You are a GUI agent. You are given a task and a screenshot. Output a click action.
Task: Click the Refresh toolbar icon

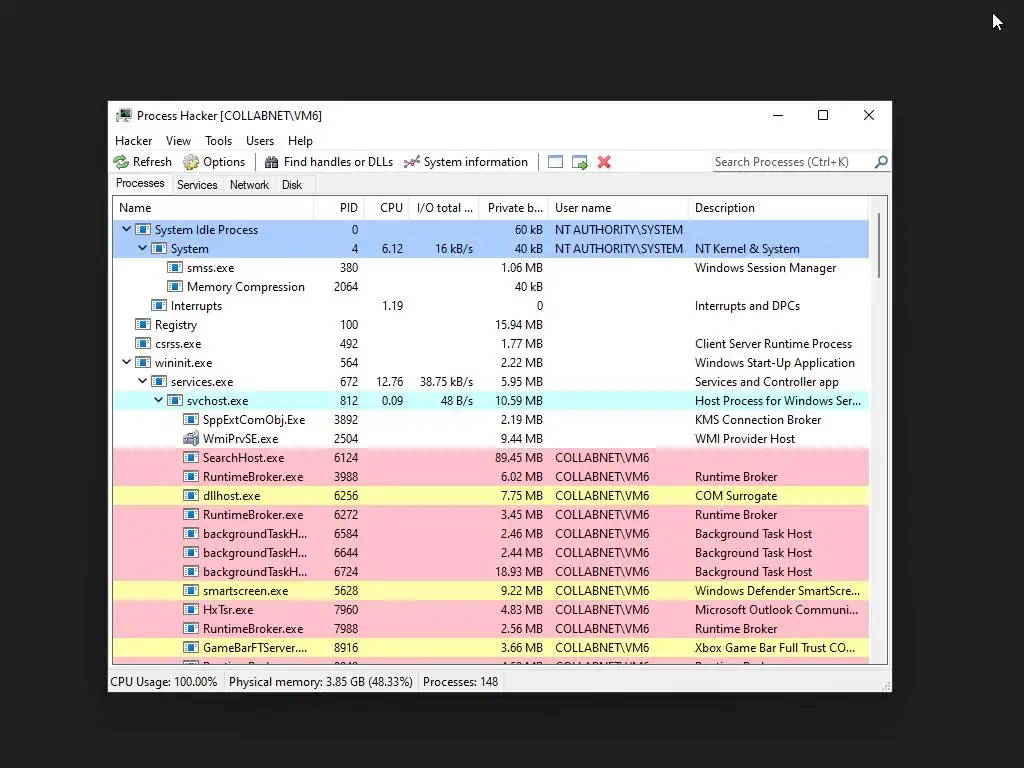[x=121, y=162]
